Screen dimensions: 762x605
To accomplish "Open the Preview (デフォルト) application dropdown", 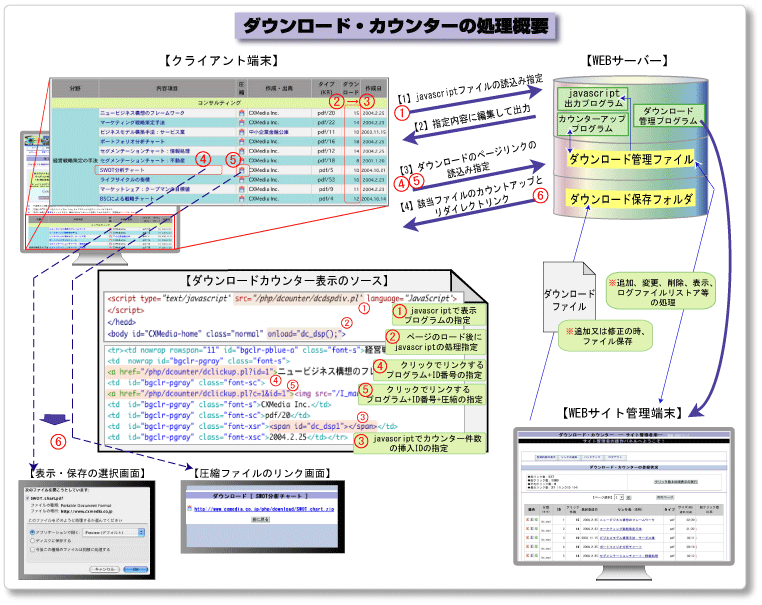I will pyautogui.click(x=113, y=532).
